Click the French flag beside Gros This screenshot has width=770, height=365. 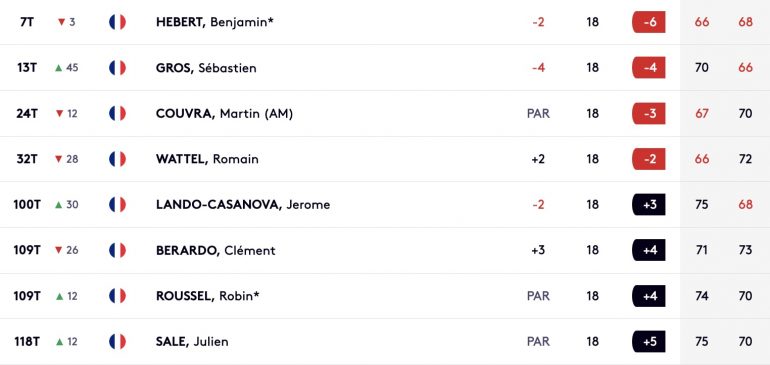pyautogui.click(x=117, y=68)
